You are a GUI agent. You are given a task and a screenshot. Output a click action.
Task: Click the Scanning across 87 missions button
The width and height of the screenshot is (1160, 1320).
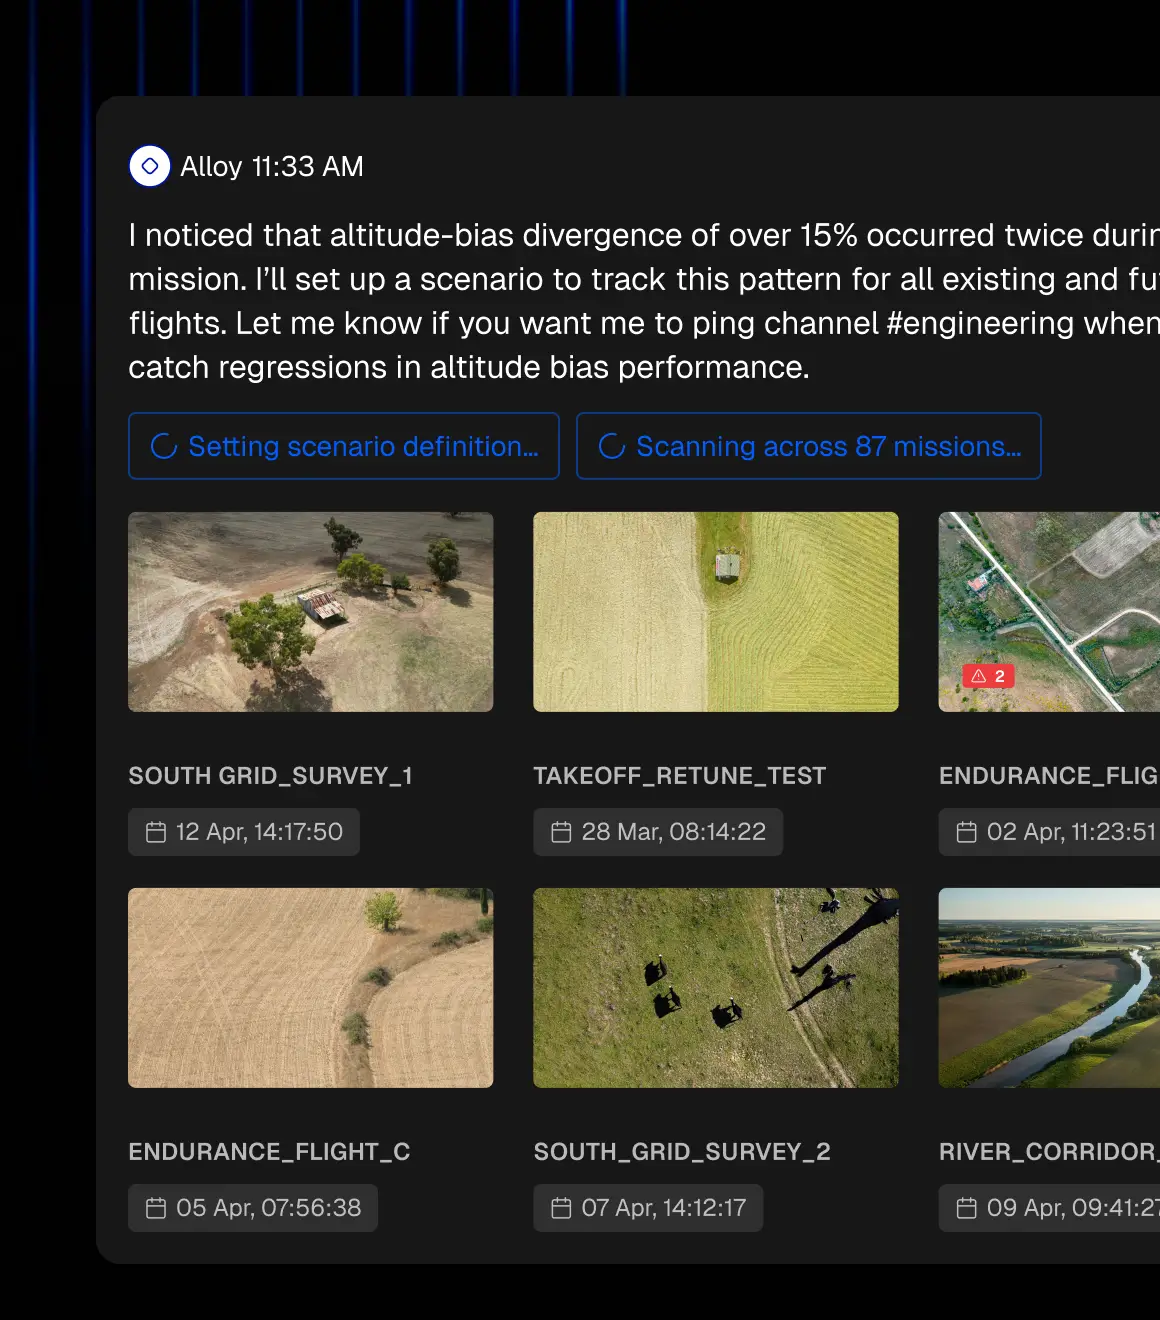(x=809, y=446)
